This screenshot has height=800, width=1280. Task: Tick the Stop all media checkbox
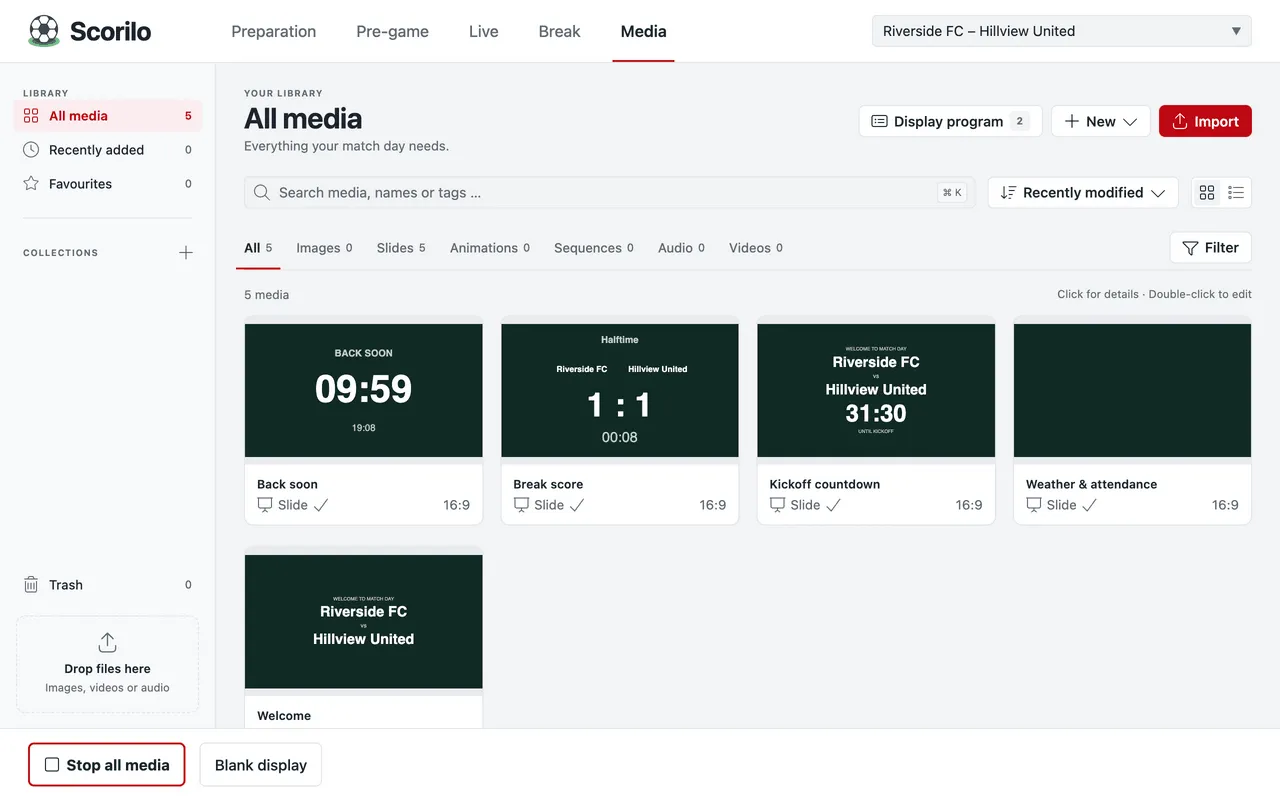click(52, 765)
